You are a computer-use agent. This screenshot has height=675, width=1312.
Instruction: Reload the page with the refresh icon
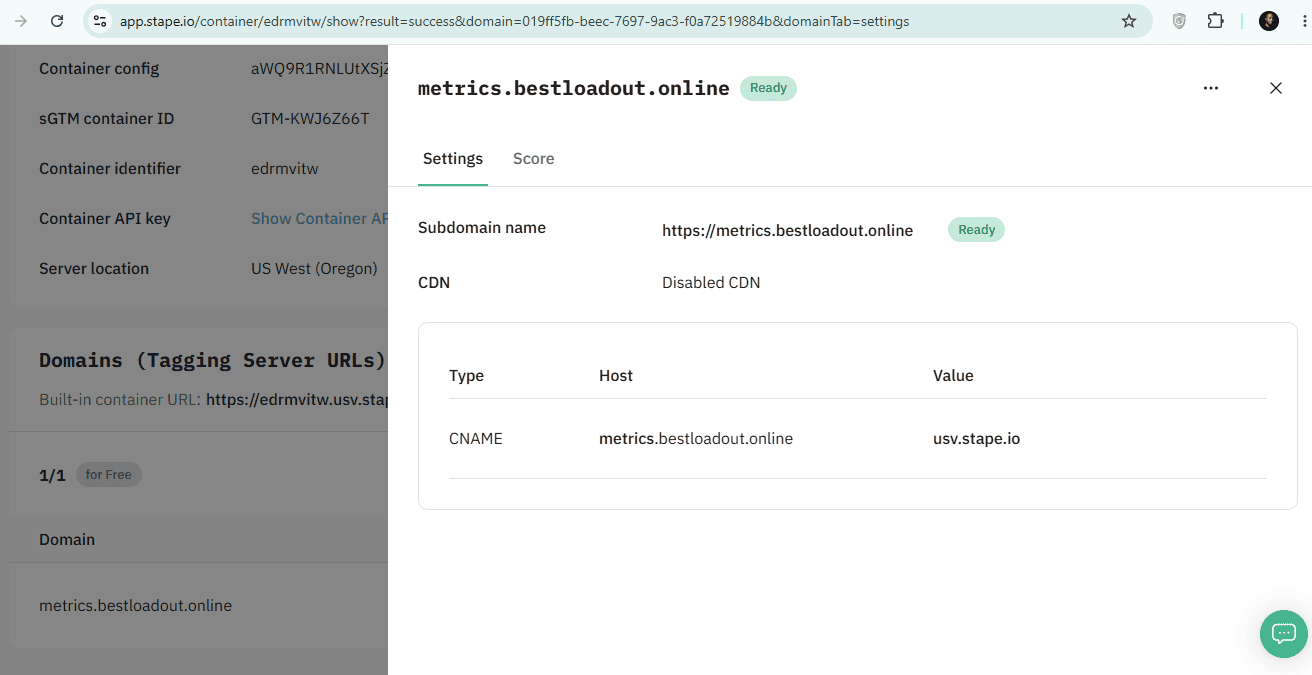[57, 21]
